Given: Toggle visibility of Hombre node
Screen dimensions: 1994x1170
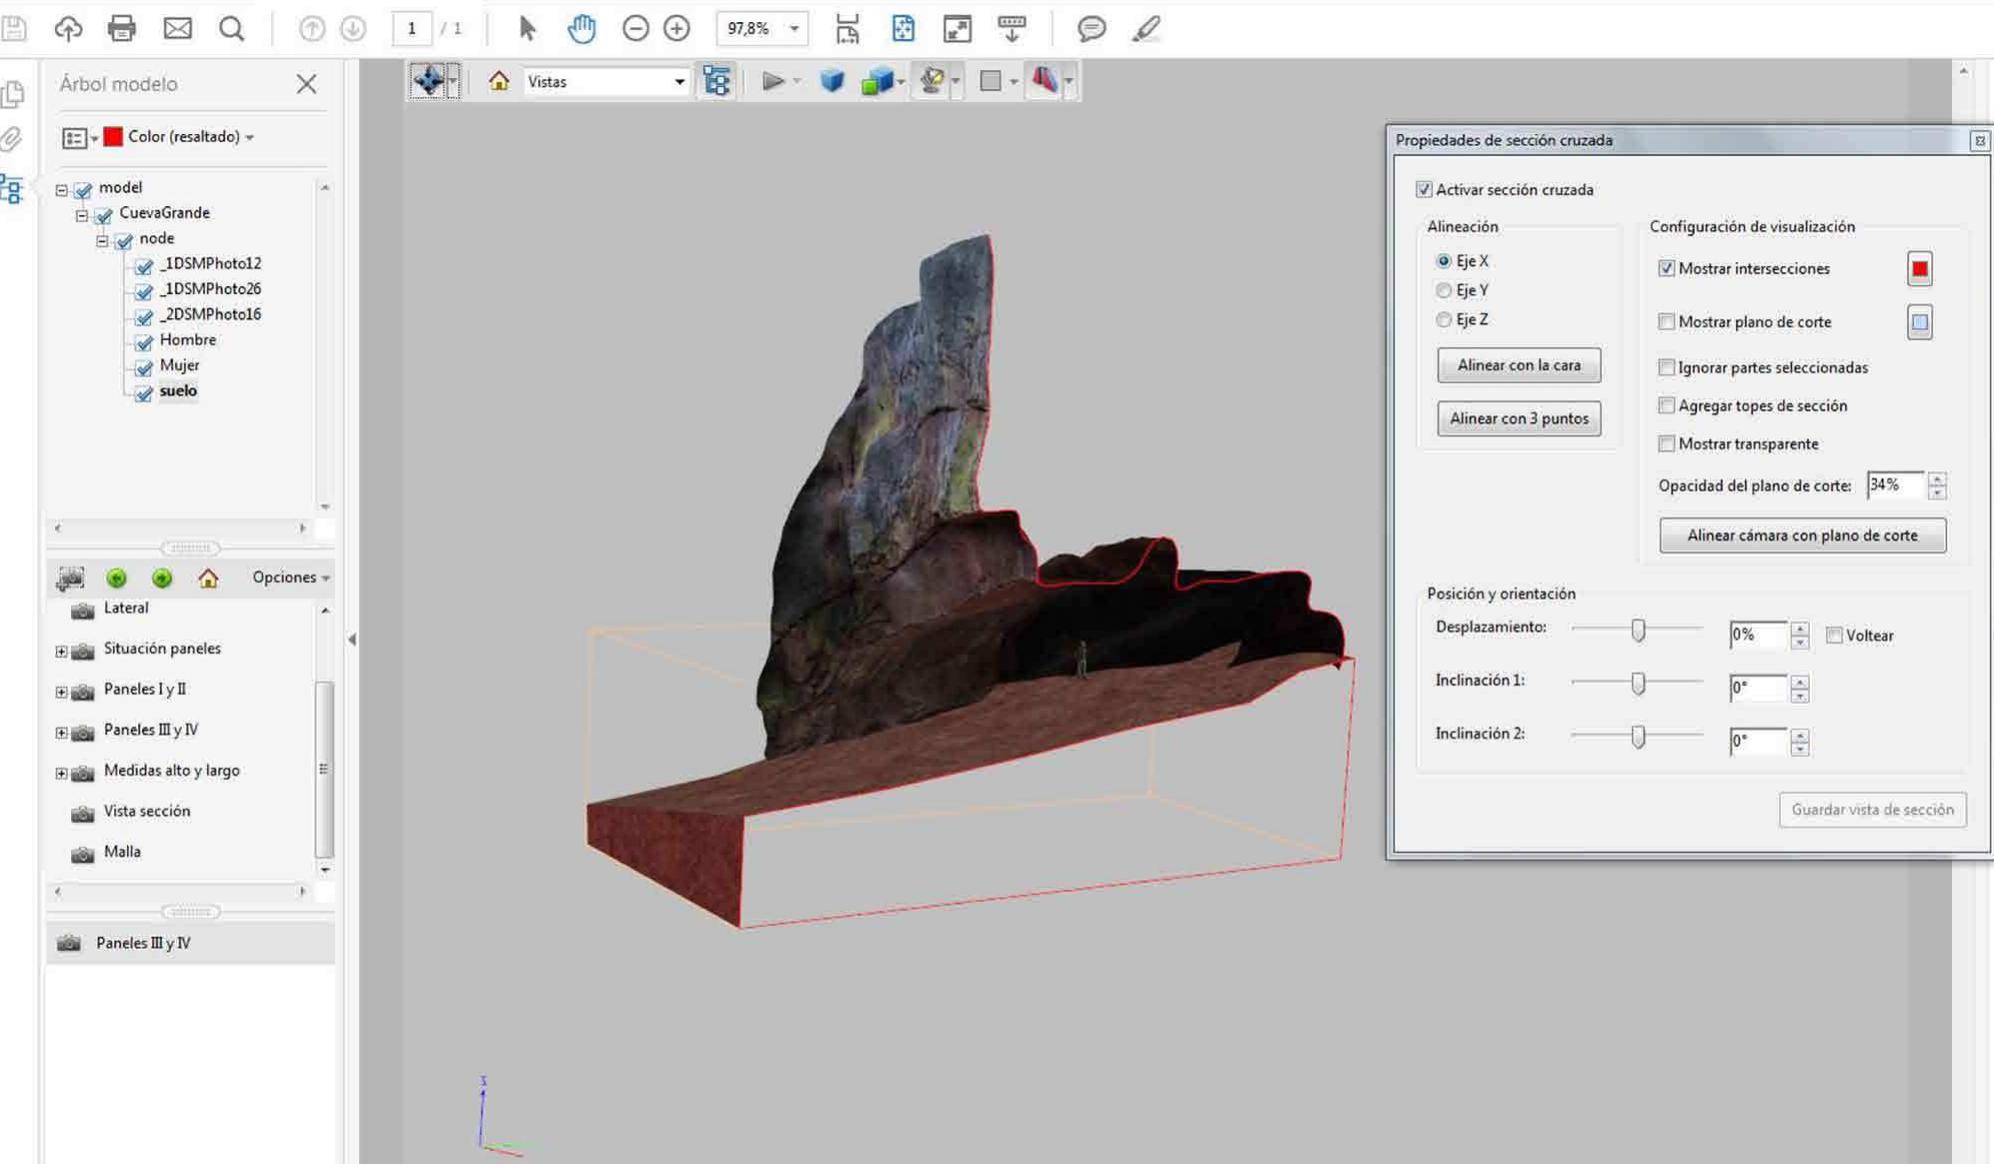Looking at the screenshot, I should (144, 341).
